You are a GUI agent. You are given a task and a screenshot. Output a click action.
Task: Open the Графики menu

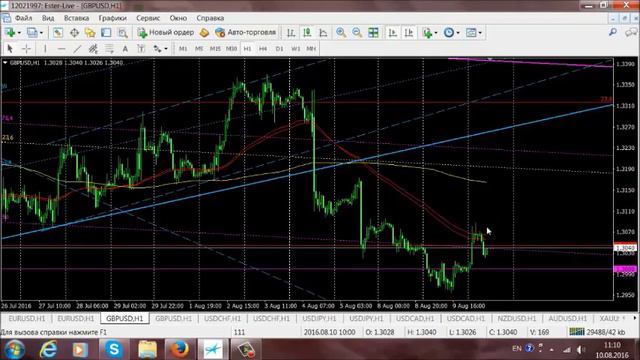[113, 18]
